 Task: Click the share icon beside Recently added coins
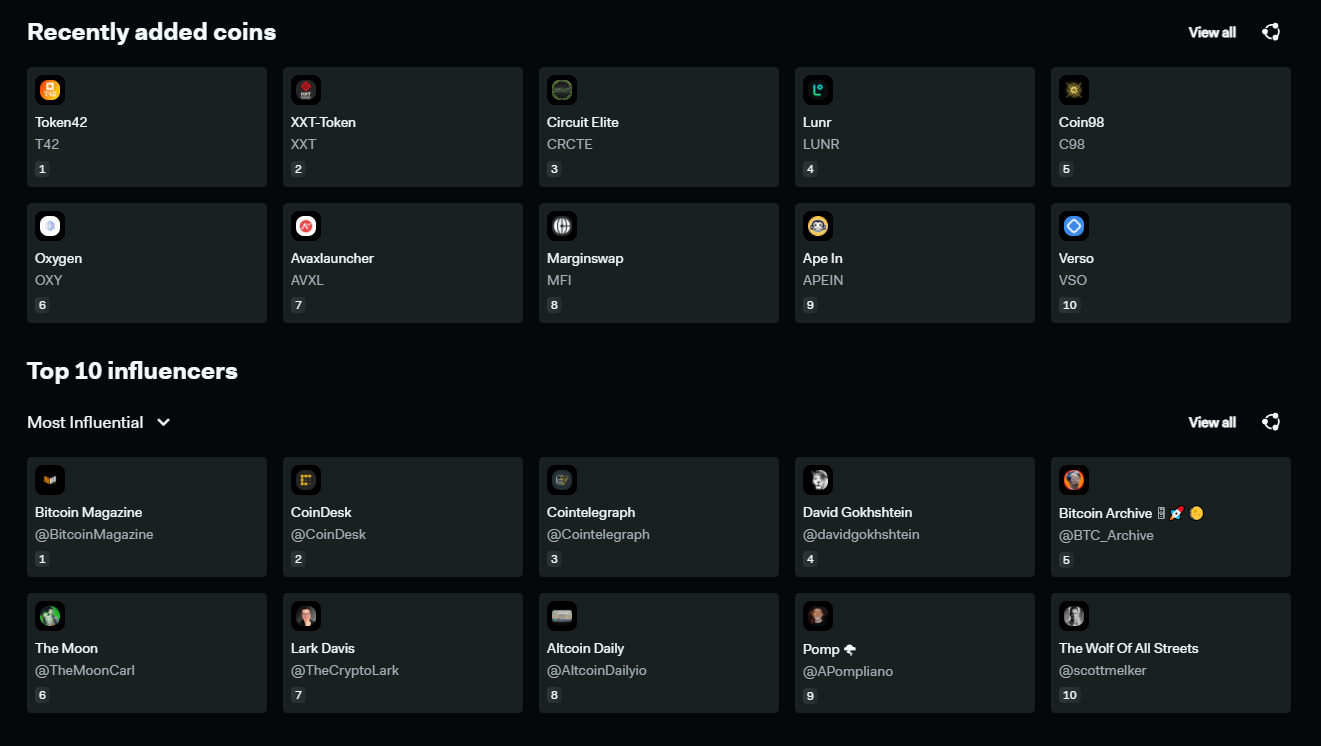[1271, 32]
